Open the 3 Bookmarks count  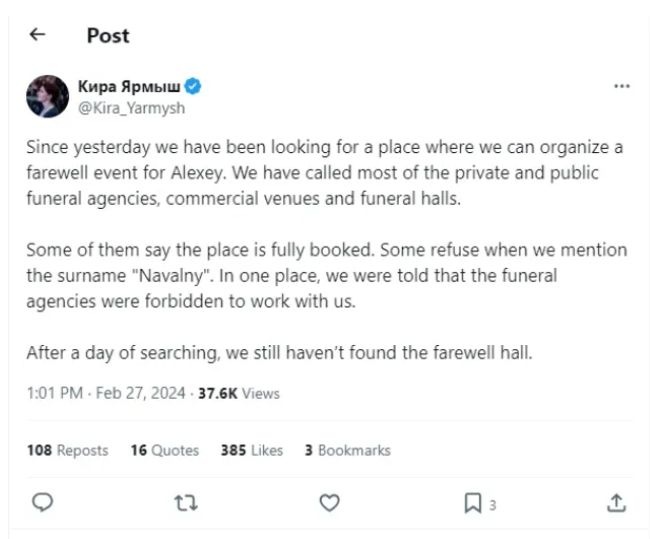tap(348, 450)
